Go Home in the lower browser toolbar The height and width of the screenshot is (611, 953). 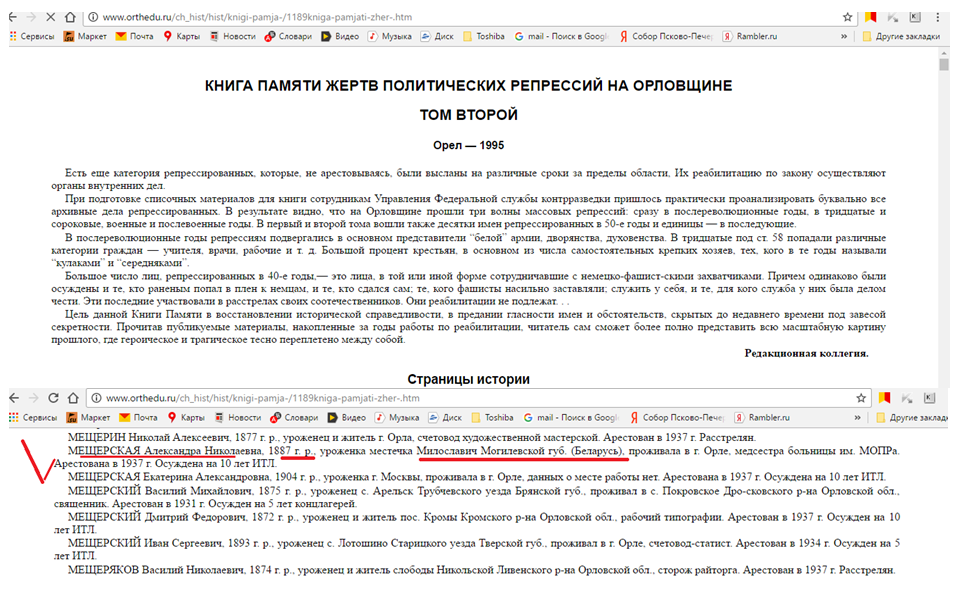click(x=73, y=398)
